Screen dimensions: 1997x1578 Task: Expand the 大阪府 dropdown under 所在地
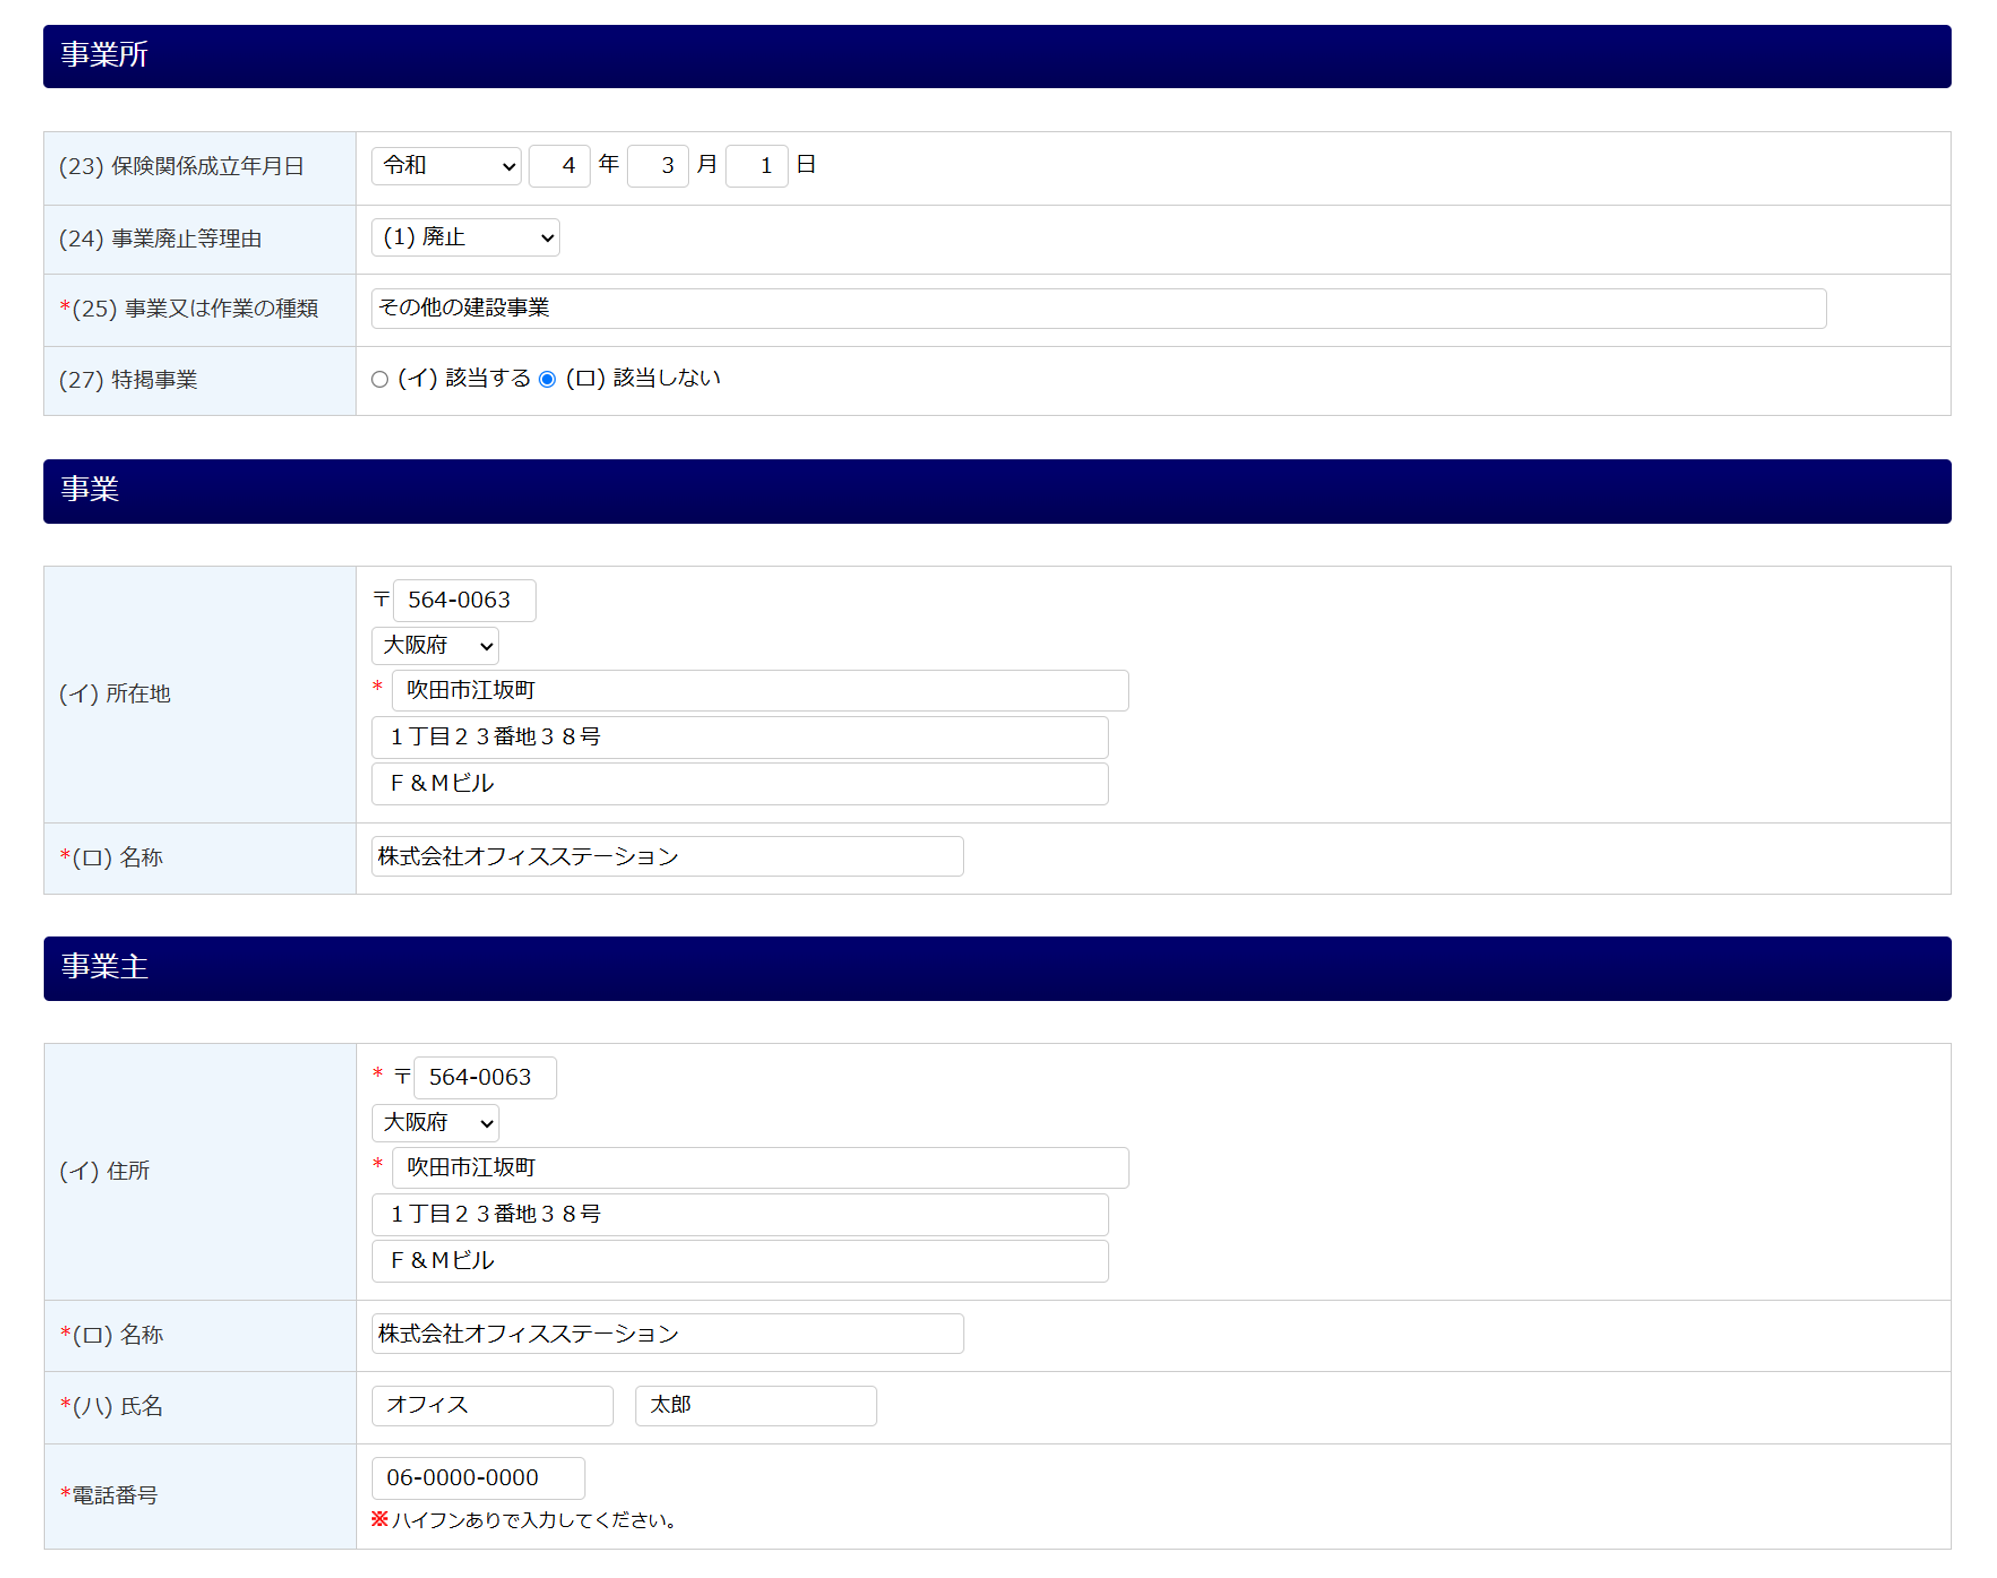[x=435, y=646]
